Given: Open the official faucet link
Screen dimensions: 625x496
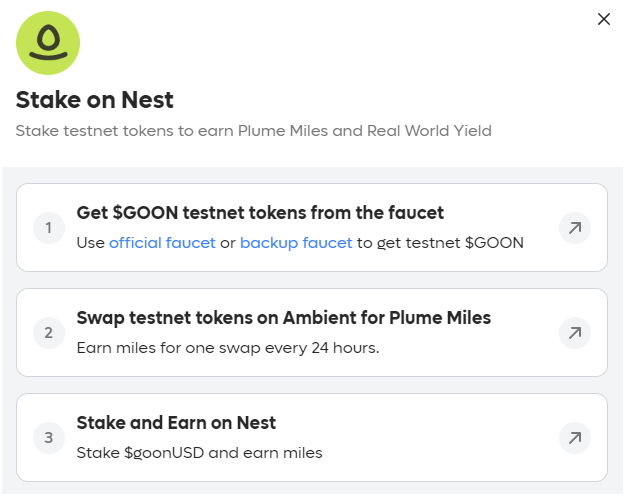Looking at the screenshot, I should 162,242.
